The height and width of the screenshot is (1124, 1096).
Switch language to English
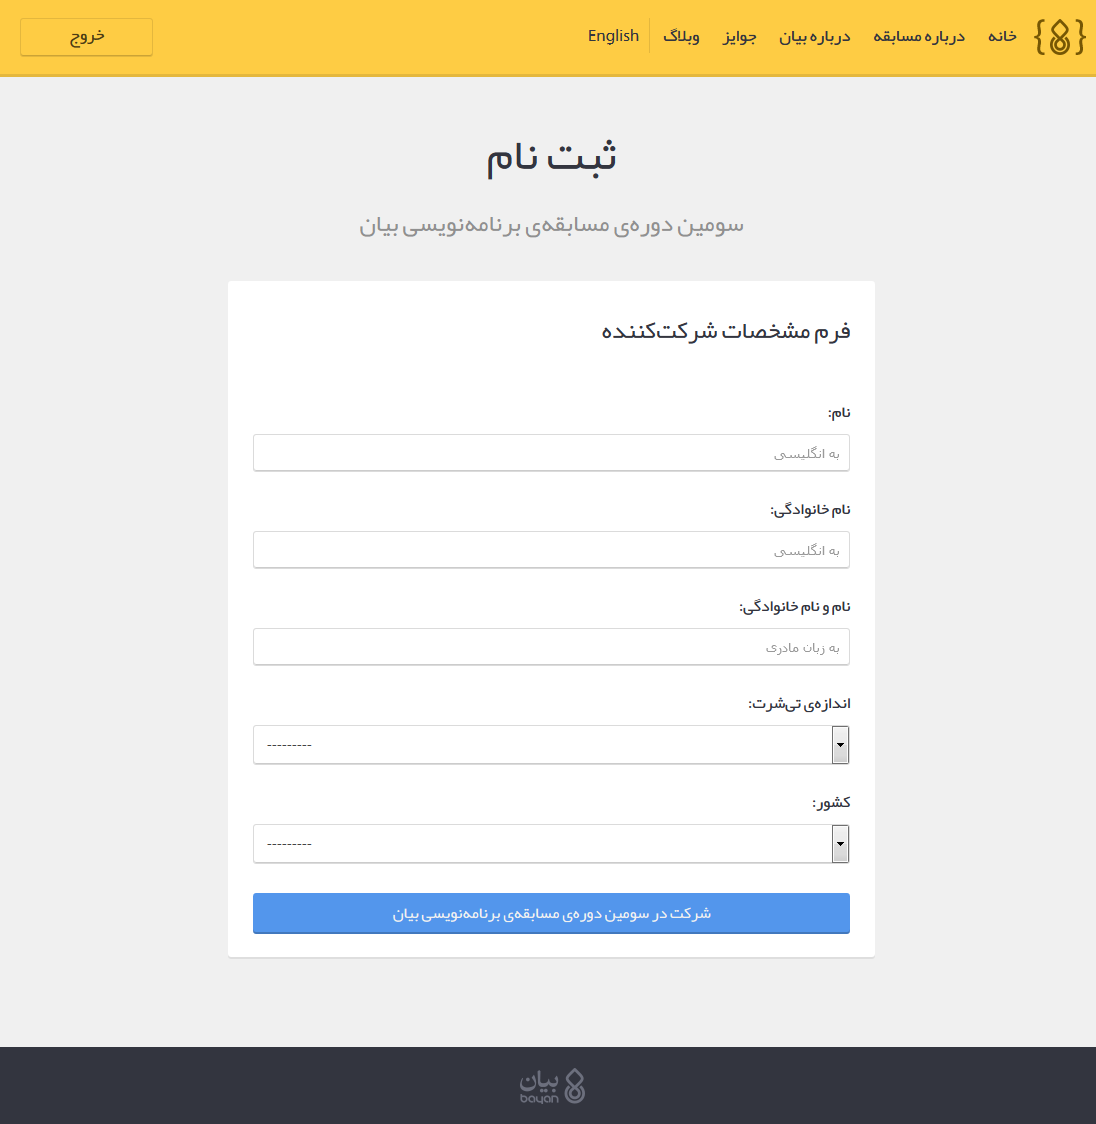point(613,36)
